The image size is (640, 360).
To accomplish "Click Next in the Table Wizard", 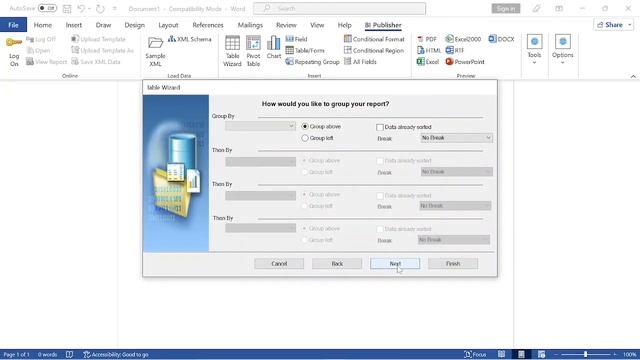I will [395, 264].
